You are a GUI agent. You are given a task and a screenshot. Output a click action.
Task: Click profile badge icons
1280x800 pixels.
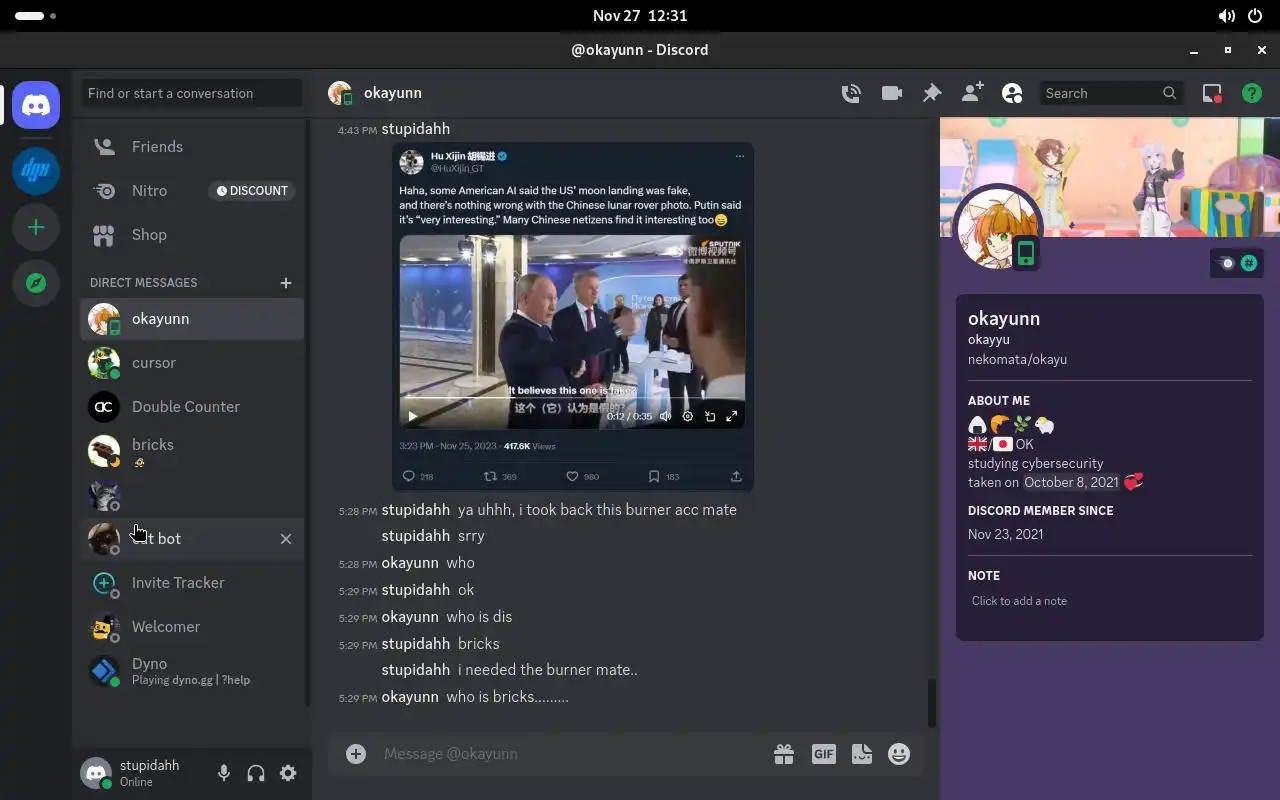click(x=1238, y=263)
